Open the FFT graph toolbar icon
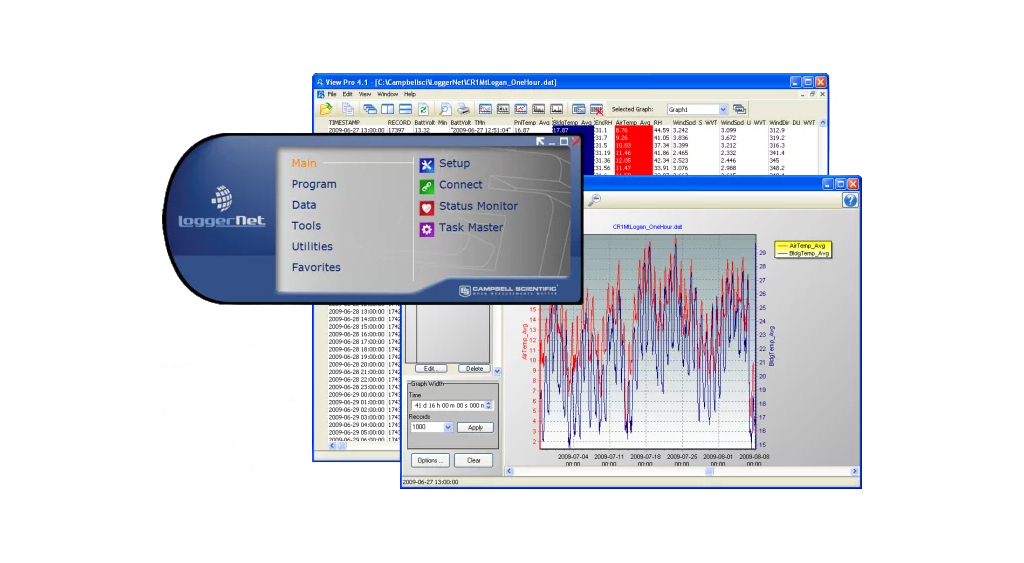 (556, 109)
